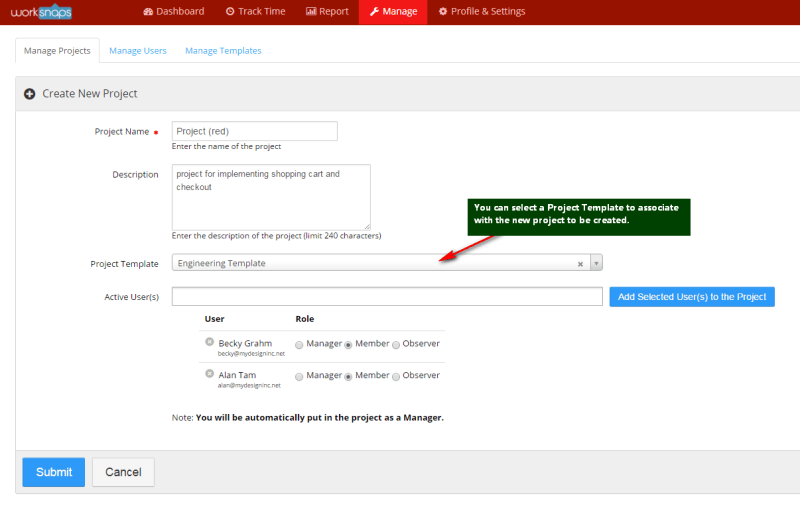The width and height of the screenshot is (800, 506).
Task: Go to Track Time section
Action: [255, 12]
